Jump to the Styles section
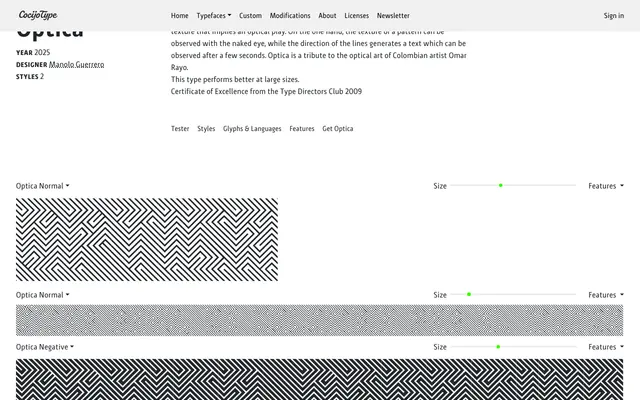The width and height of the screenshot is (640, 400). pos(206,129)
